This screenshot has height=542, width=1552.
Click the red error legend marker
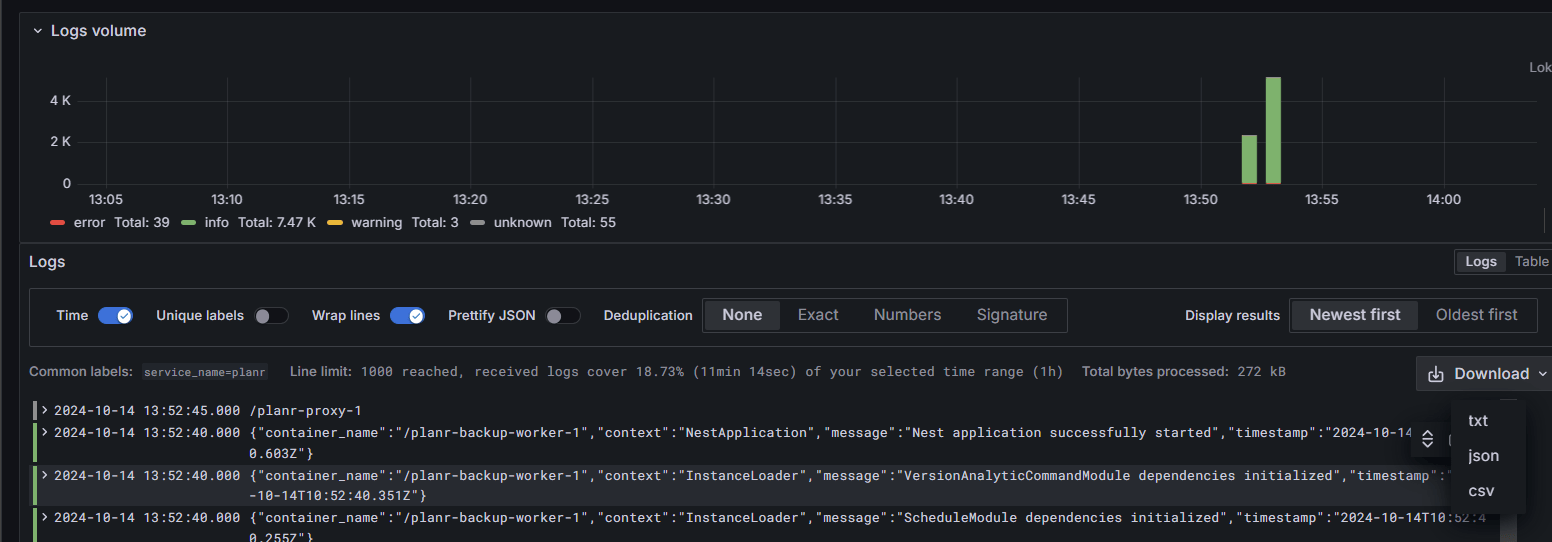[x=57, y=222]
